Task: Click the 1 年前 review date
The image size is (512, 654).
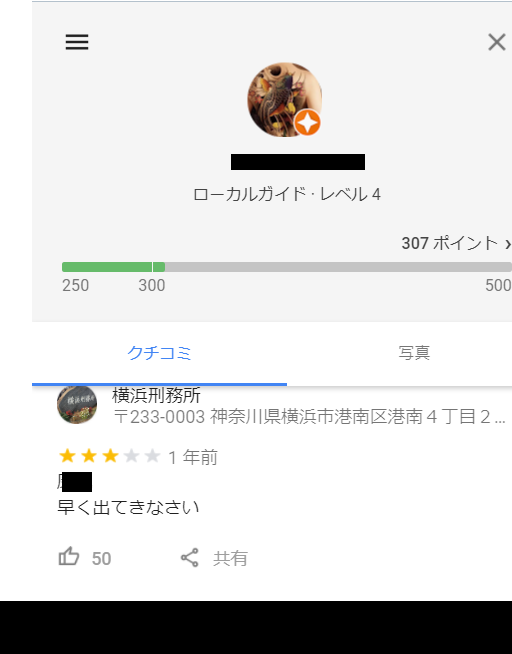Action: [x=193, y=458]
